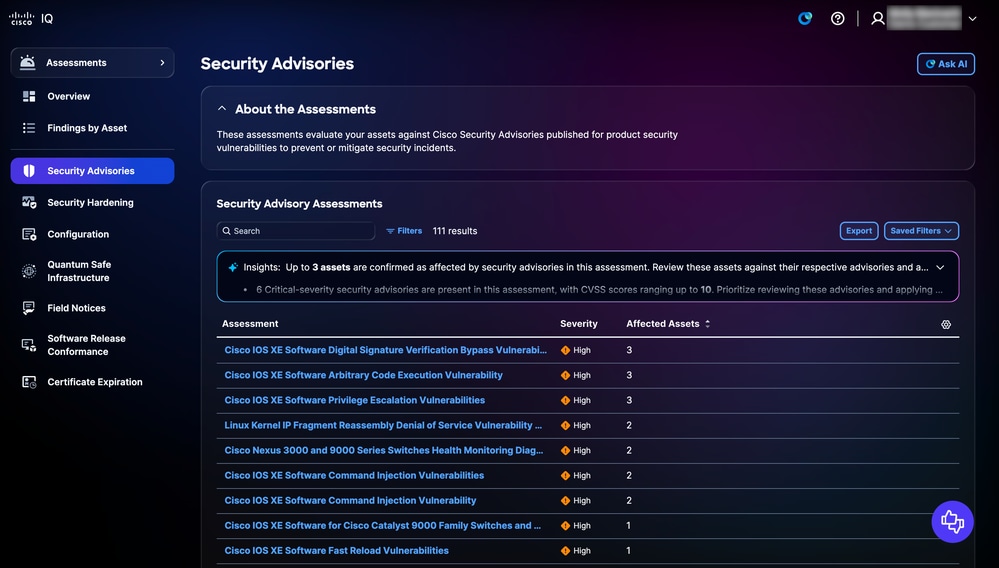Open Security Hardening page
Screen dimensions: 999x568
click(x=90, y=202)
